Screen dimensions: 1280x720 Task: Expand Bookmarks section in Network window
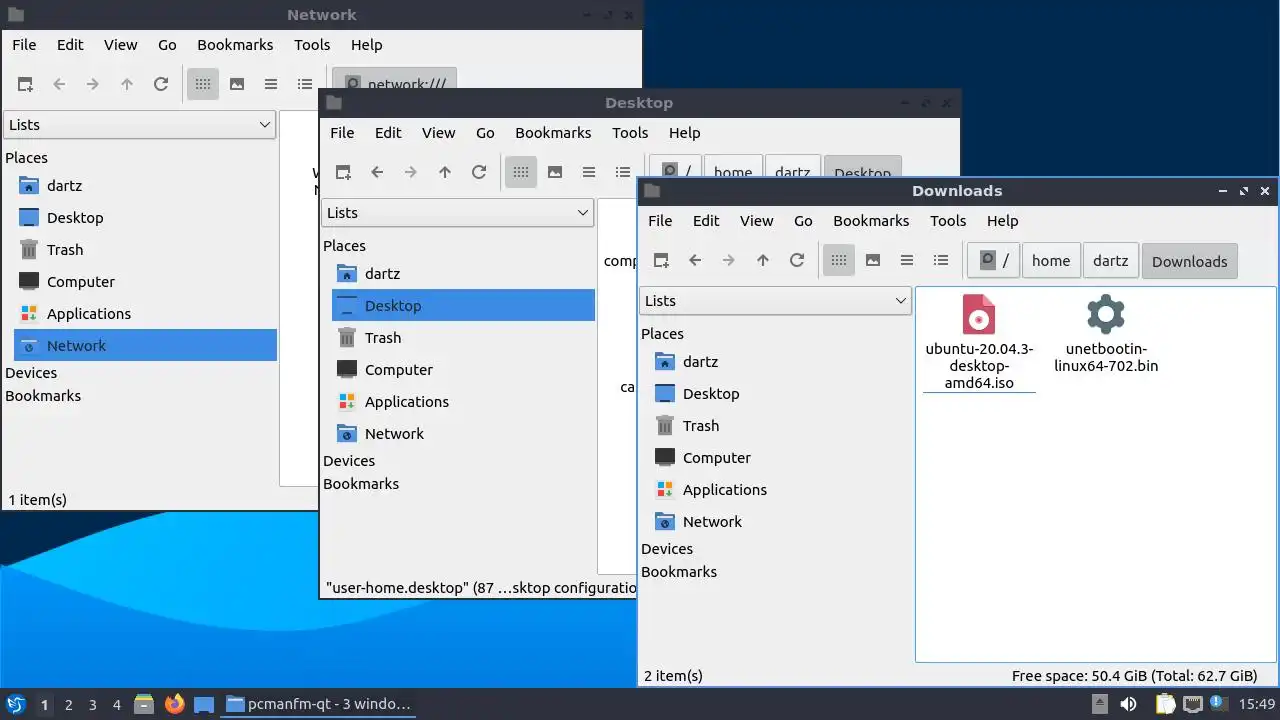point(43,396)
